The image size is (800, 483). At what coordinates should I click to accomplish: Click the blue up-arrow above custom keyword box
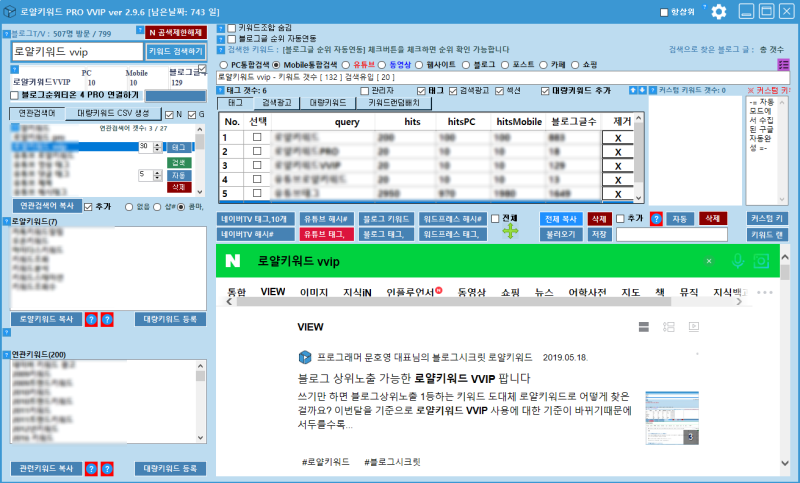point(633,90)
